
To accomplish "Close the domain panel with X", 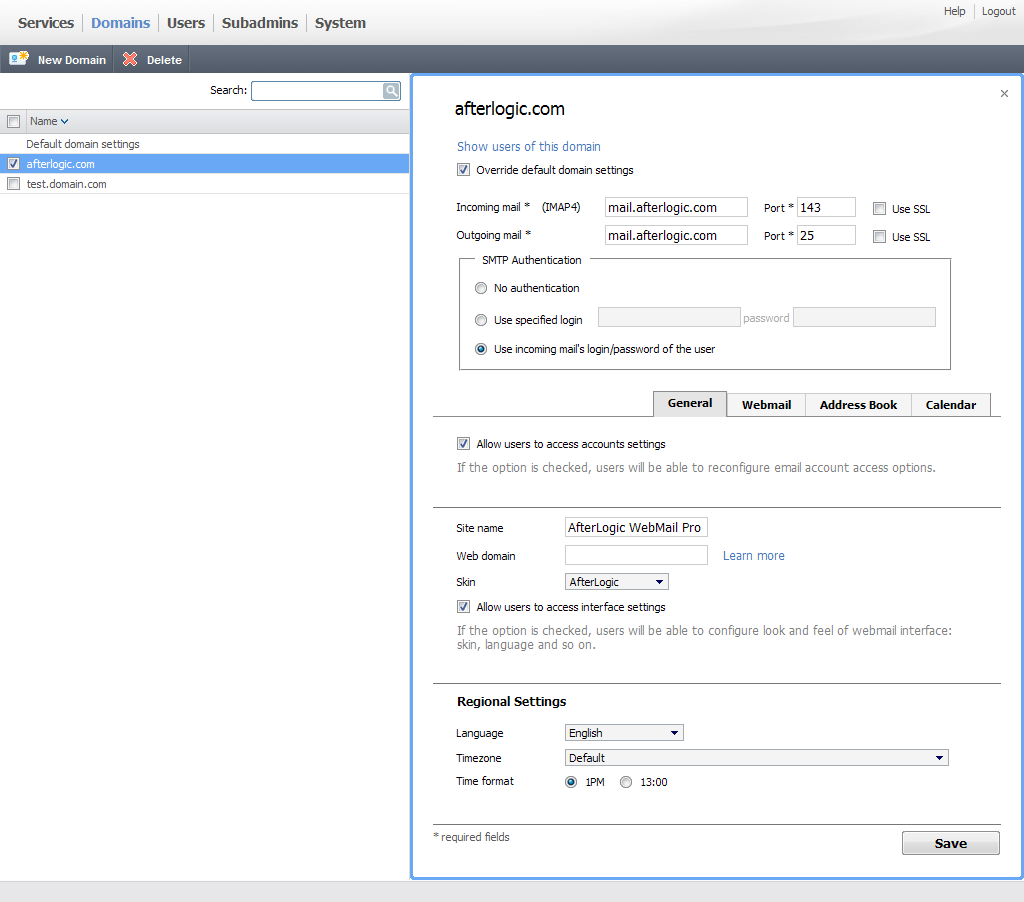I will pos(1004,94).
